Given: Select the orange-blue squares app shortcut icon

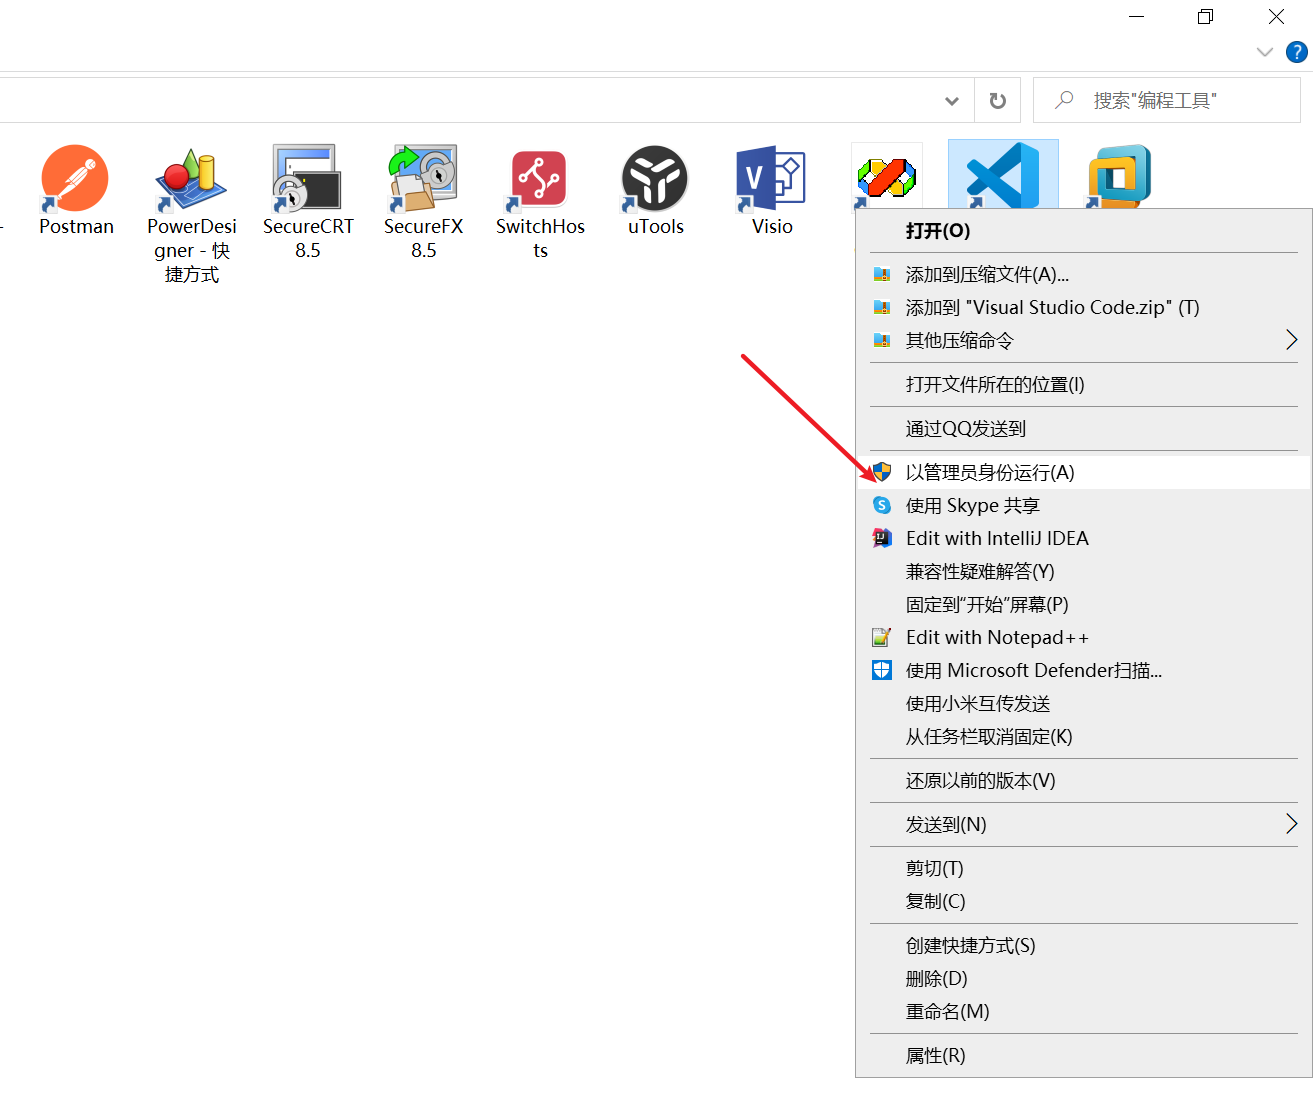Looking at the screenshot, I should (x=1119, y=175).
